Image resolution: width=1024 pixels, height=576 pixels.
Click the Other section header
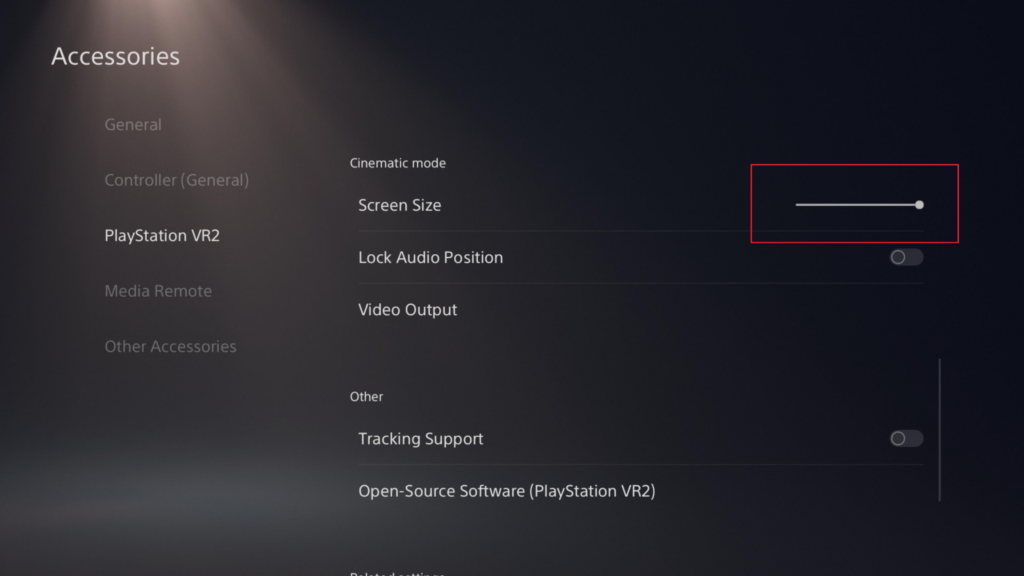(367, 397)
